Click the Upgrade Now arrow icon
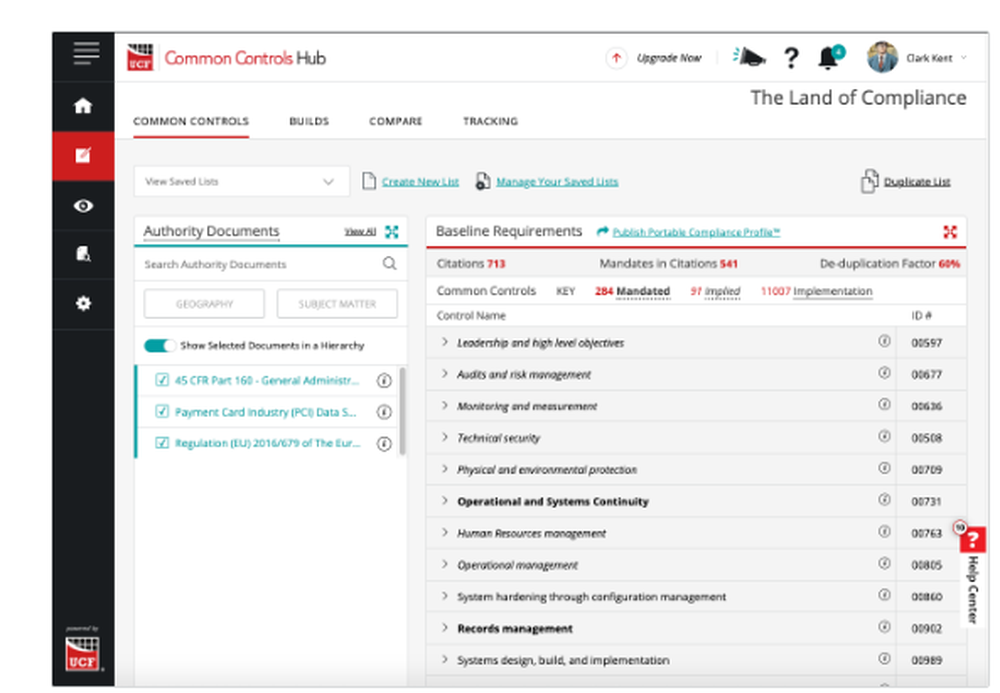Image resolution: width=1000 pixels, height=693 pixels. tap(616, 58)
